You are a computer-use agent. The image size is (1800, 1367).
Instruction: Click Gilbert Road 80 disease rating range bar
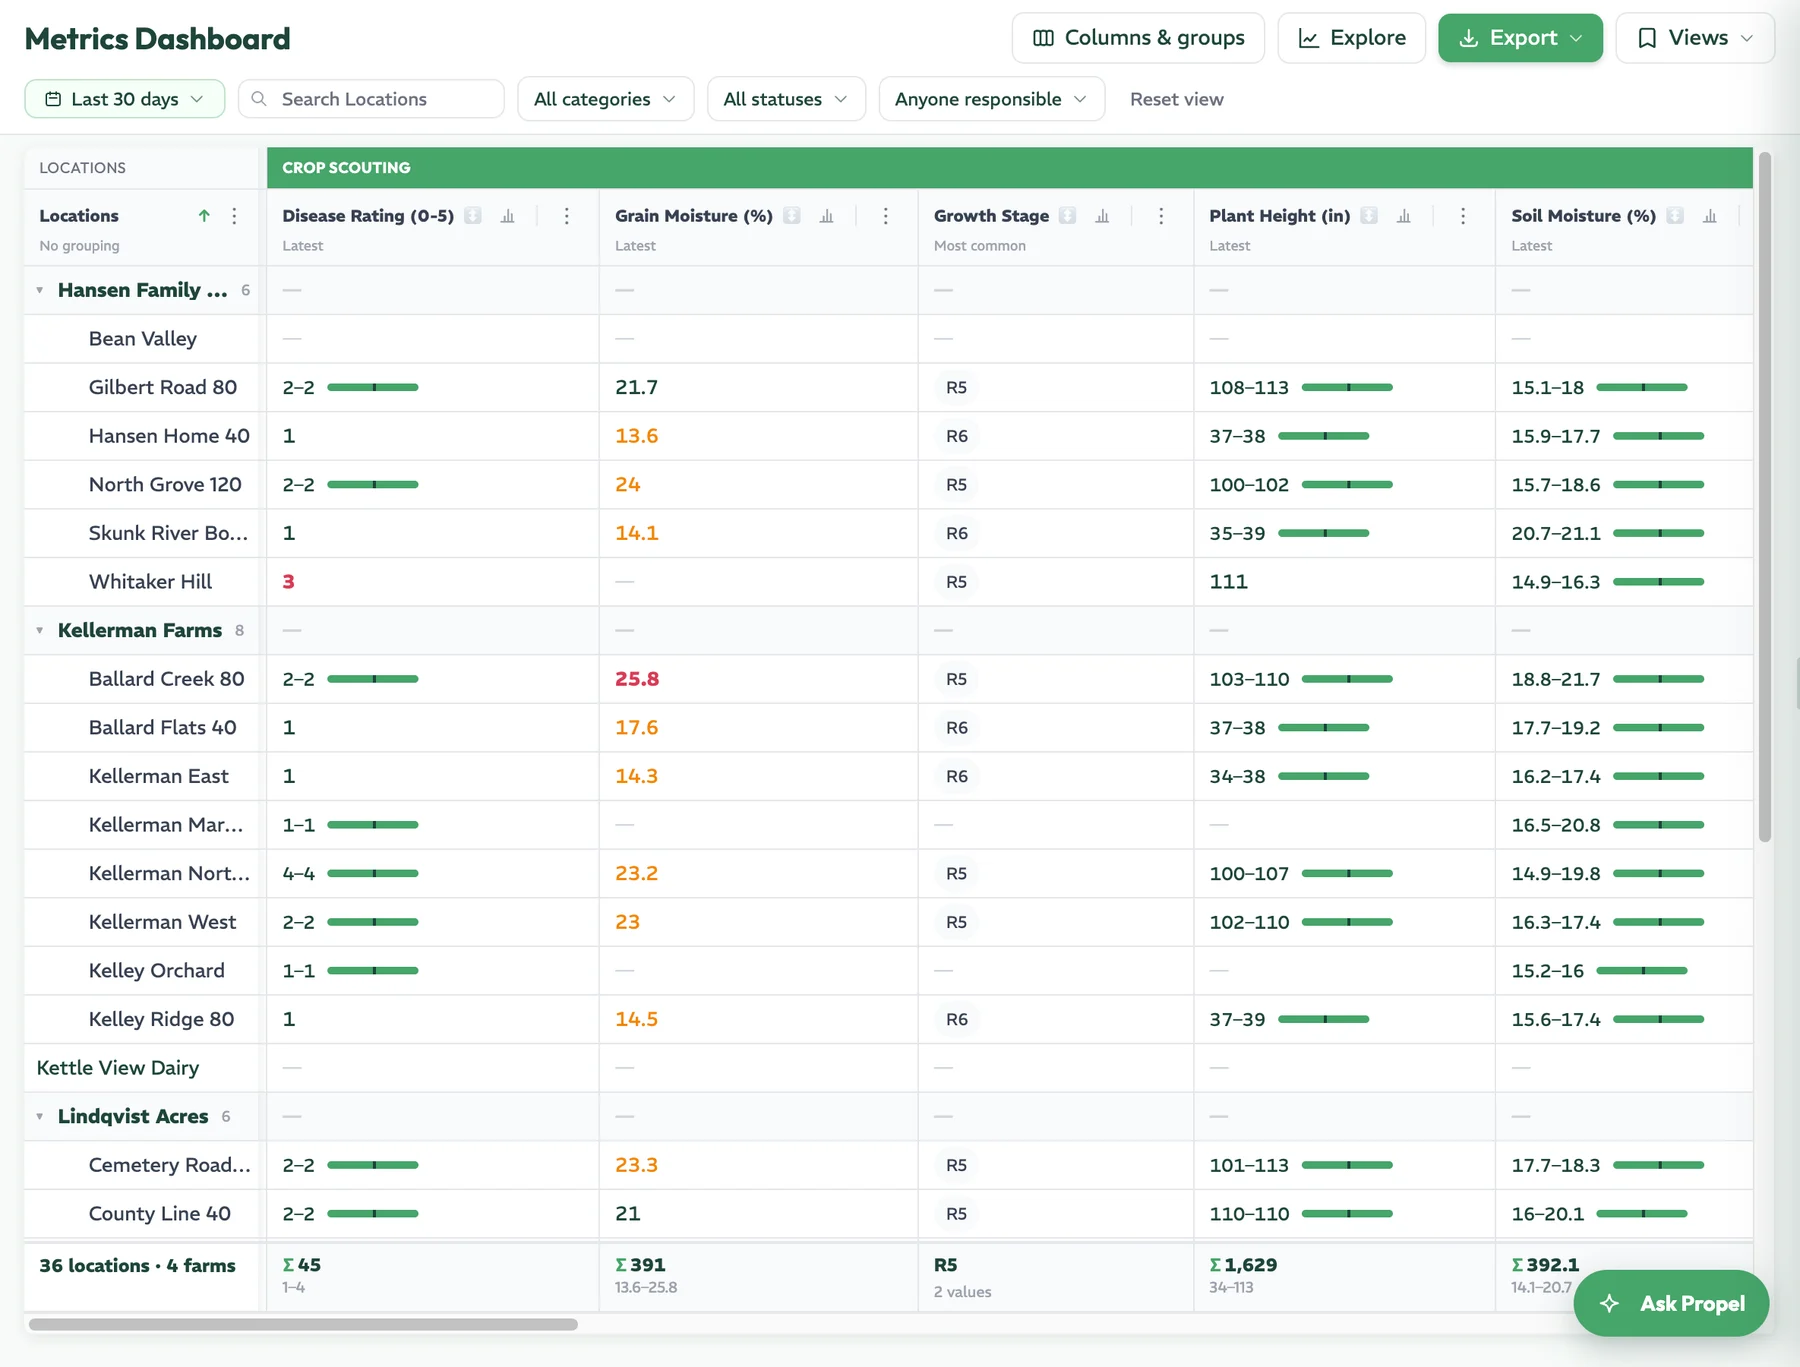373,387
